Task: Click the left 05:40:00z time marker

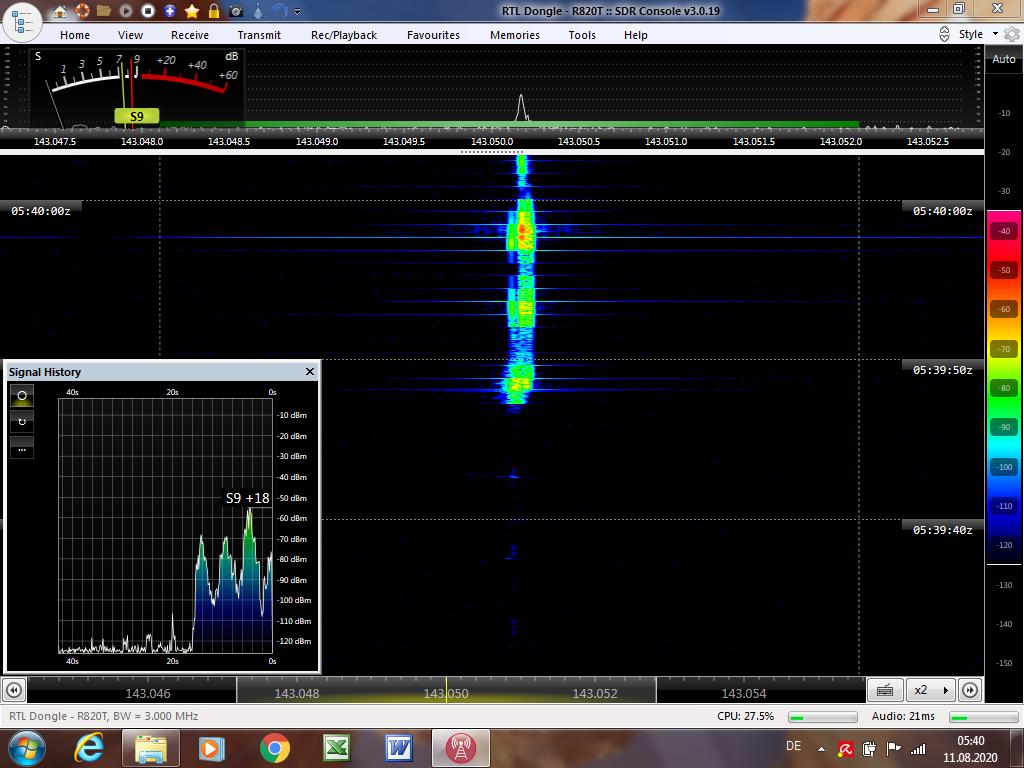Action: click(40, 211)
